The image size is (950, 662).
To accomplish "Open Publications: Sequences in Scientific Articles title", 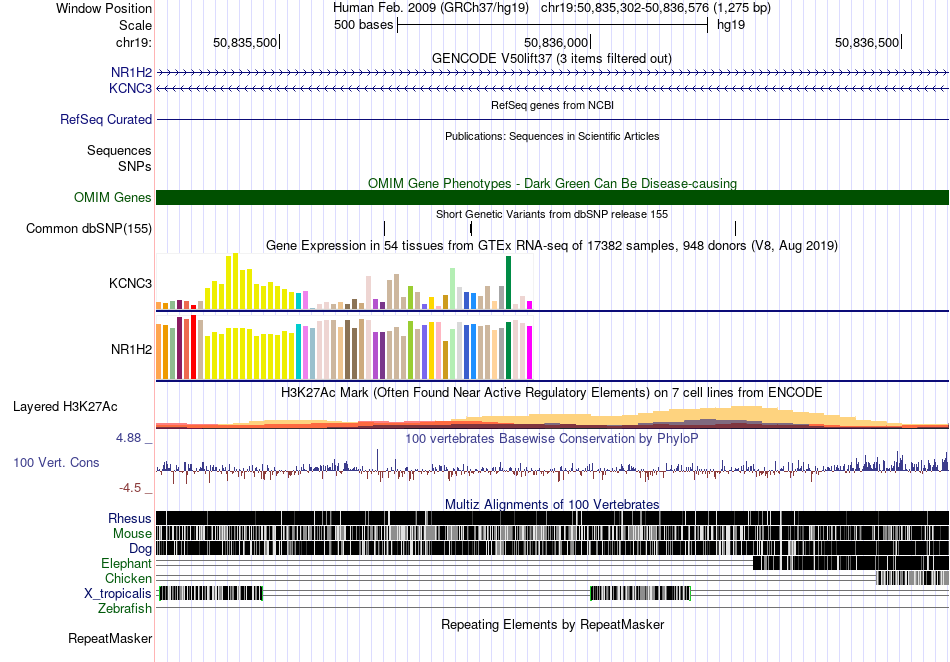I will (x=552, y=136).
